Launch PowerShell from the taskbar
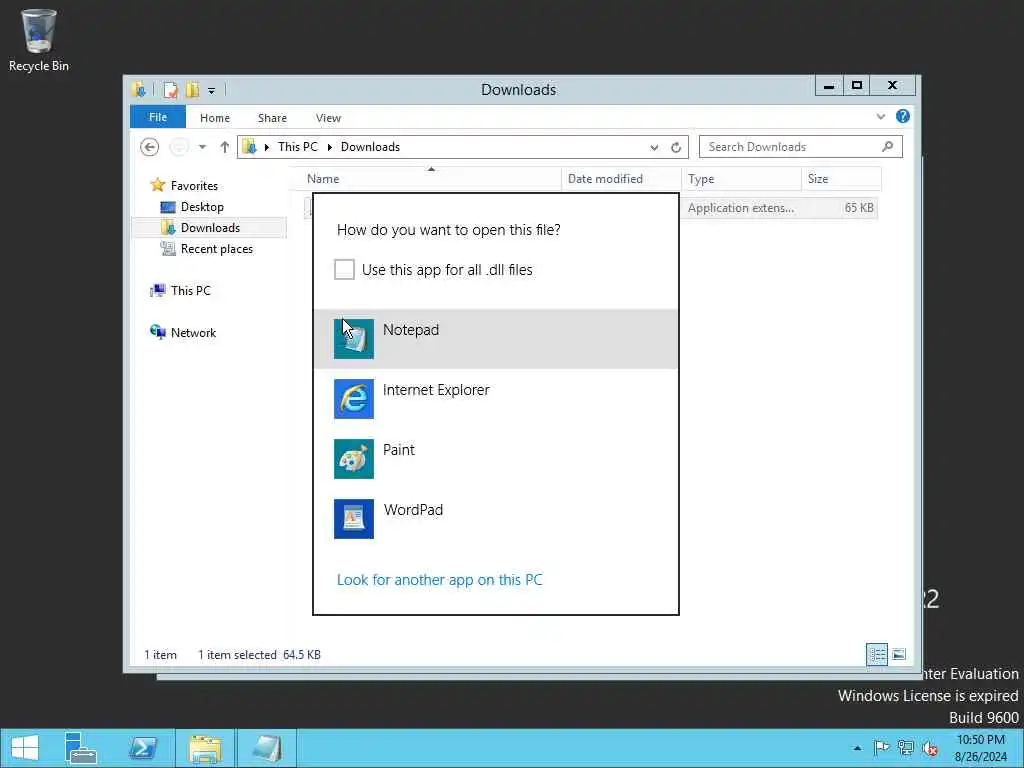The width and height of the screenshot is (1024, 768). tap(143, 748)
